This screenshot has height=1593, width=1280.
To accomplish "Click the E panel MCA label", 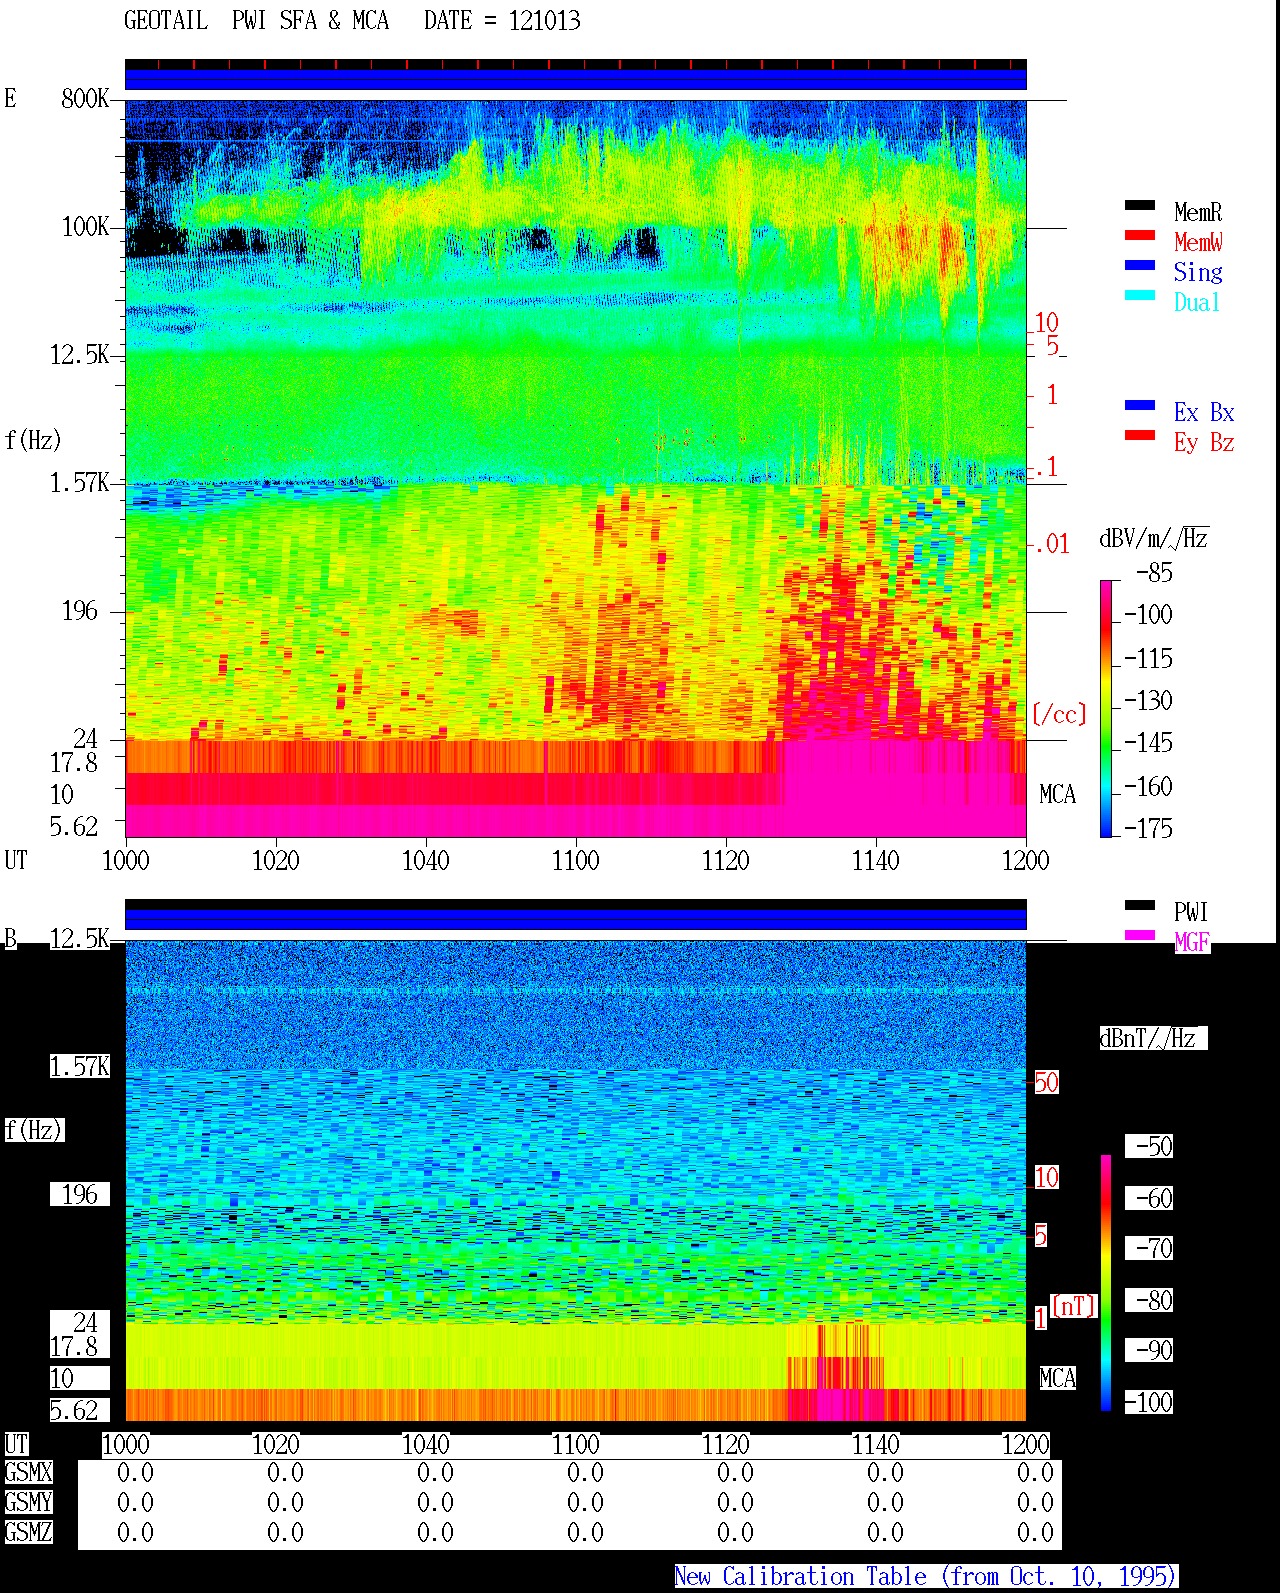I will click(1057, 795).
